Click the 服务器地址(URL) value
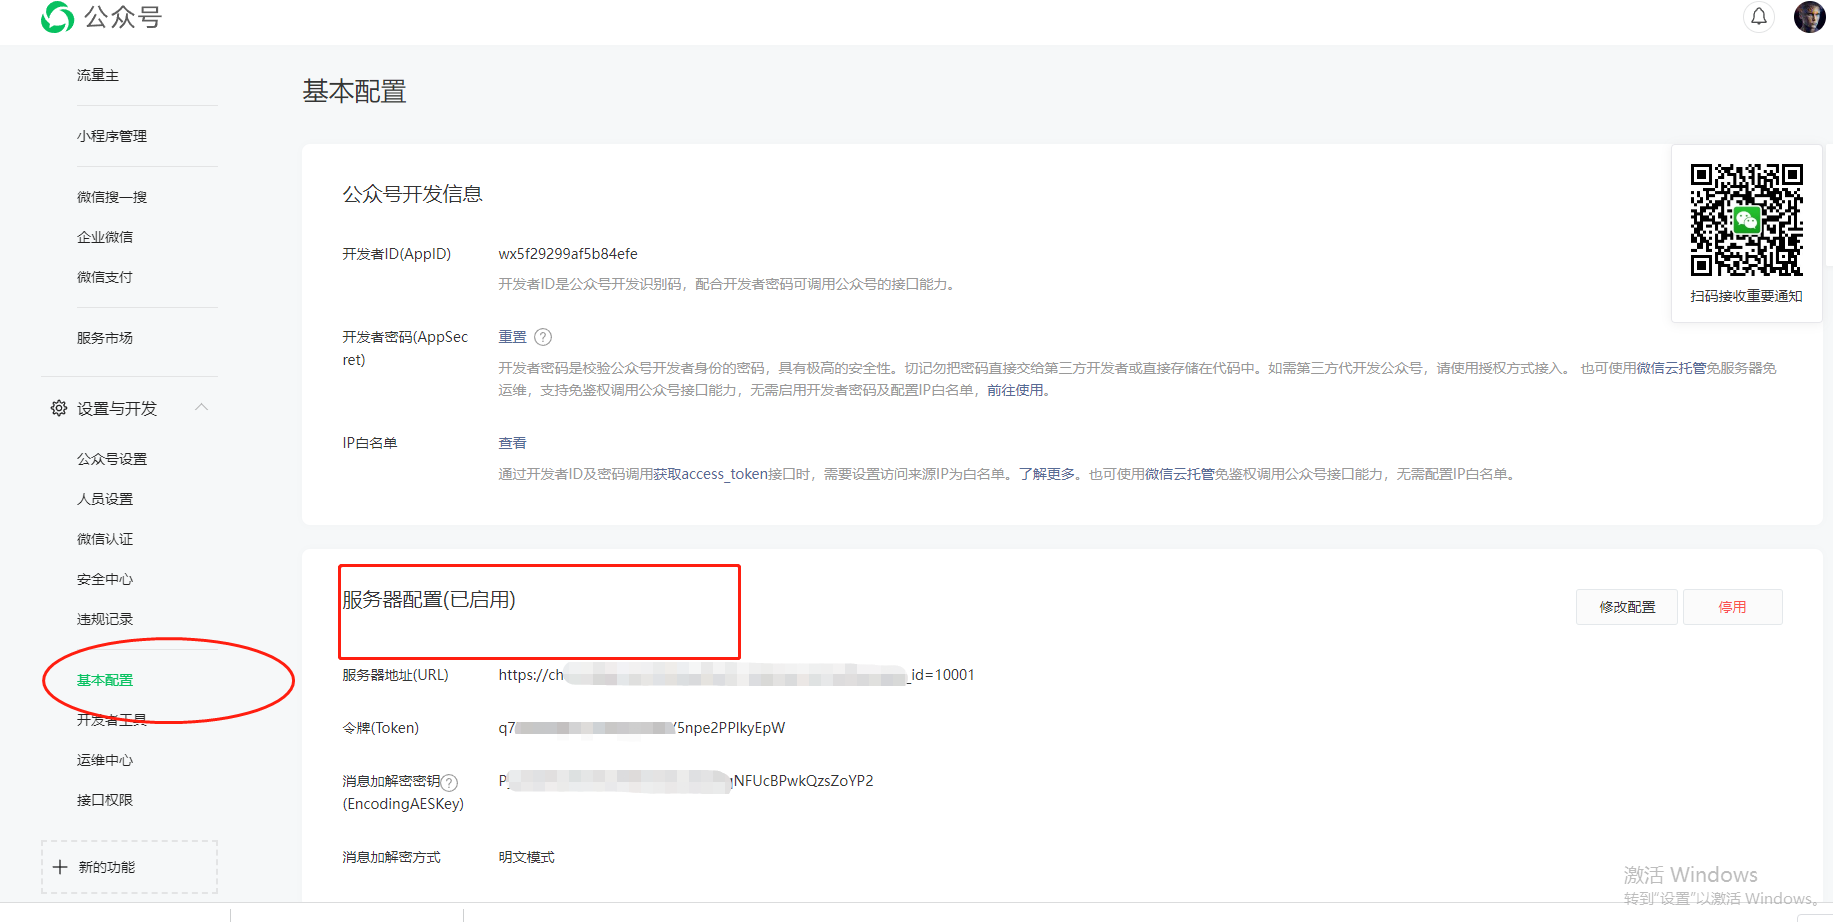The width and height of the screenshot is (1833, 922). click(x=737, y=675)
